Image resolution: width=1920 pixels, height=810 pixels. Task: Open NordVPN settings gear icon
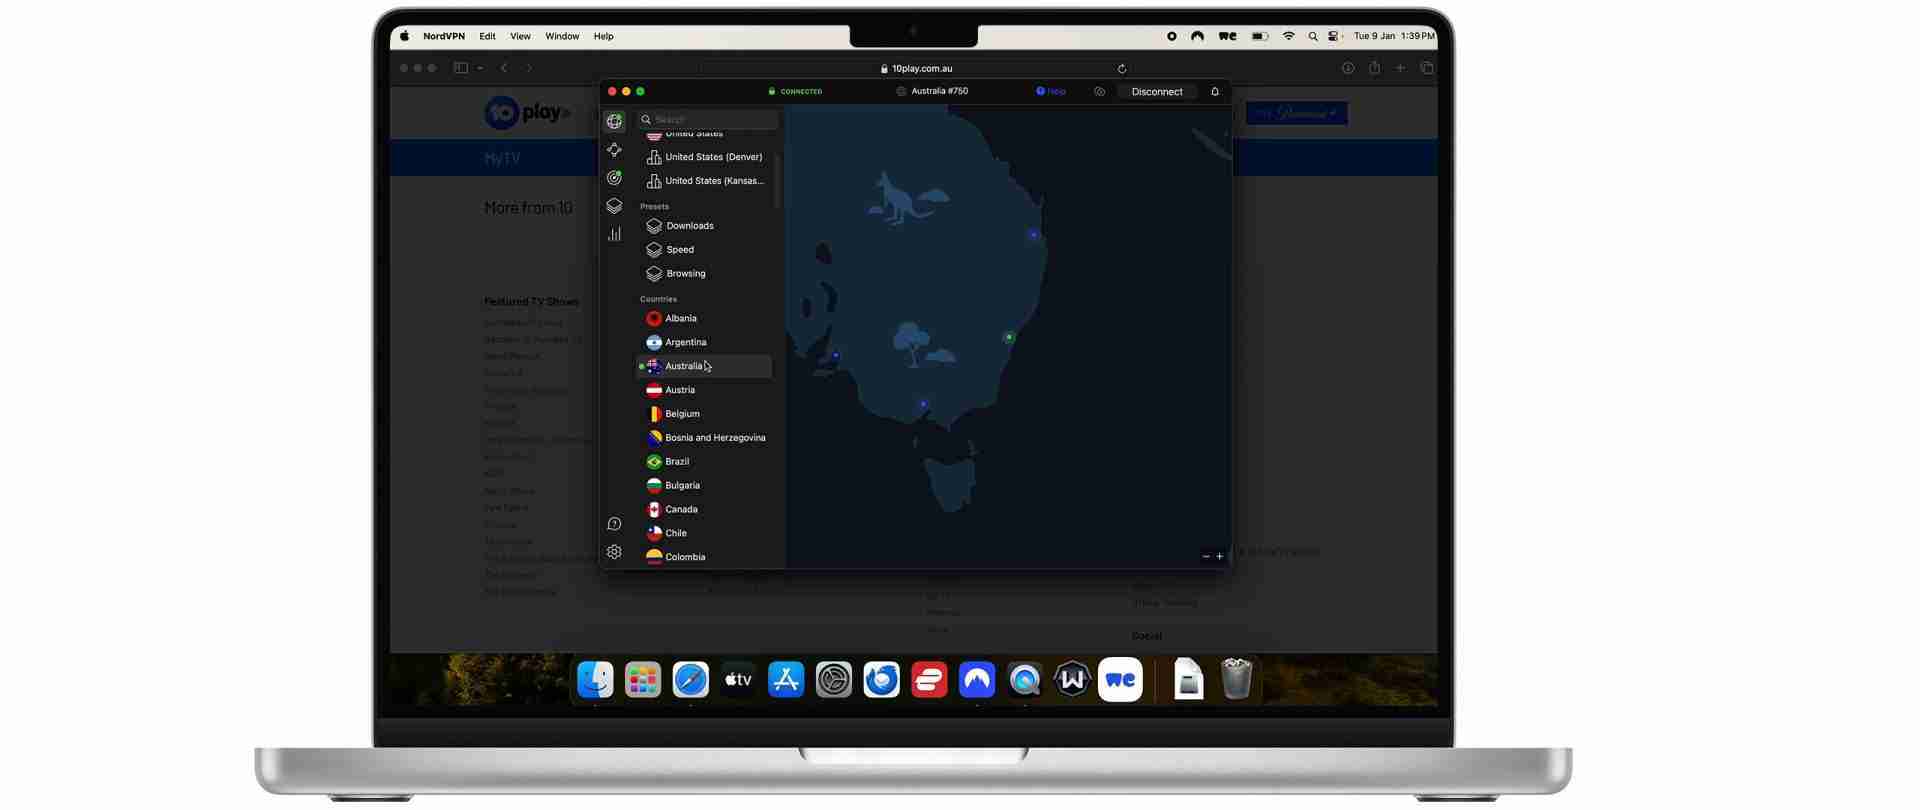pyautogui.click(x=614, y=552)
